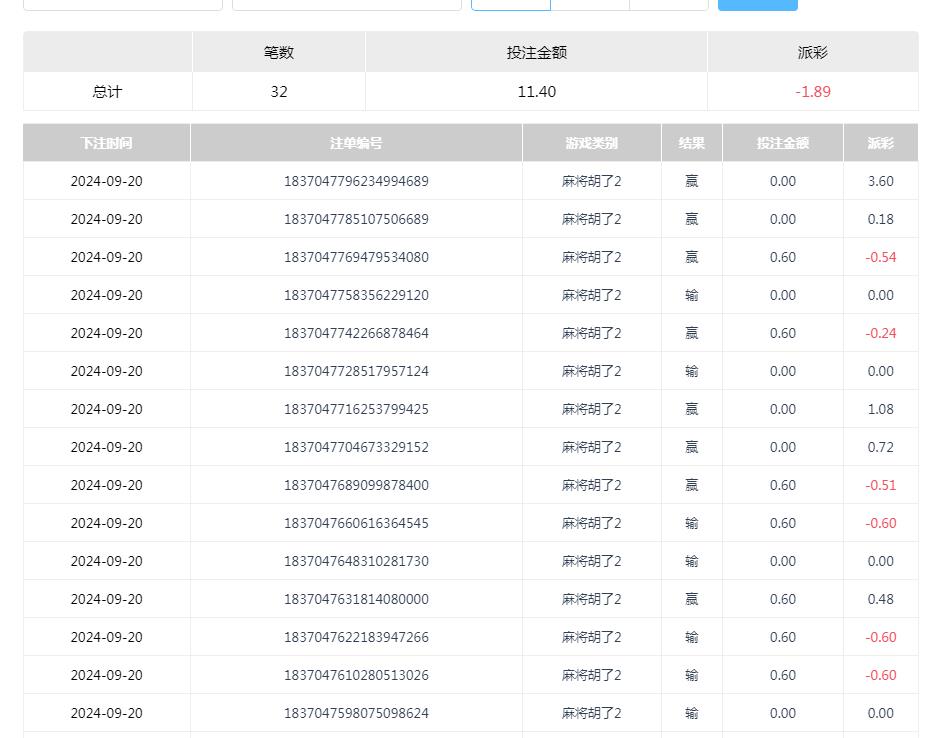The width and height of the screenshot is (949, 738).
Task: Click order number 1837047631814080000
Action: 356,599
